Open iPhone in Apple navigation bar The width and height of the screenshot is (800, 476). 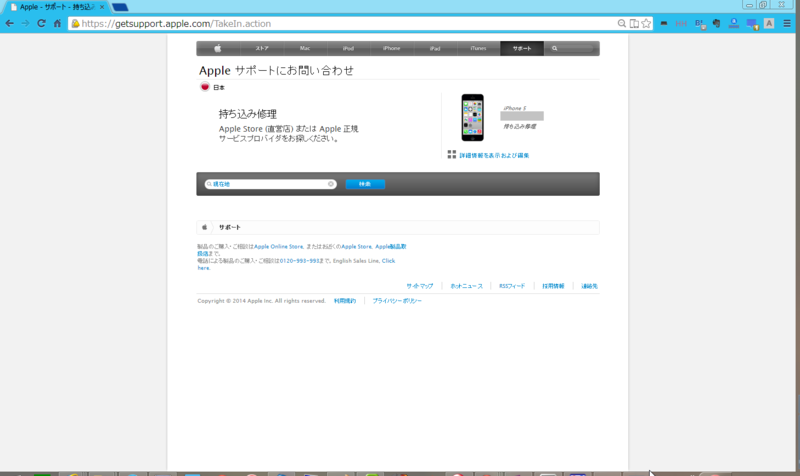pos(392,48)
